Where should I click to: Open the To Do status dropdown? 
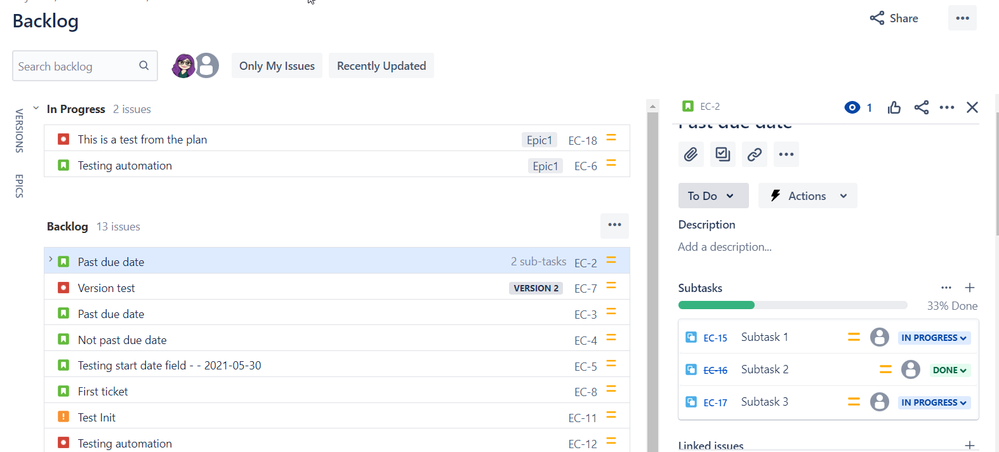(x=714, y=196)
